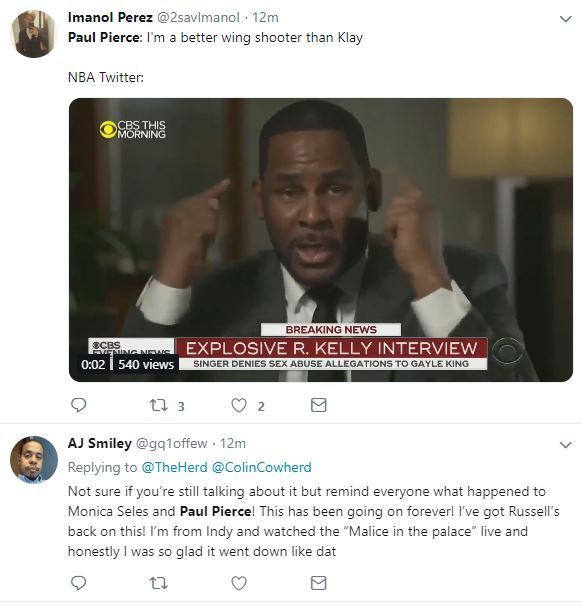
Task: Open the 12m timestamp on AJ Smiley tweet
Action: pos(233,443)
